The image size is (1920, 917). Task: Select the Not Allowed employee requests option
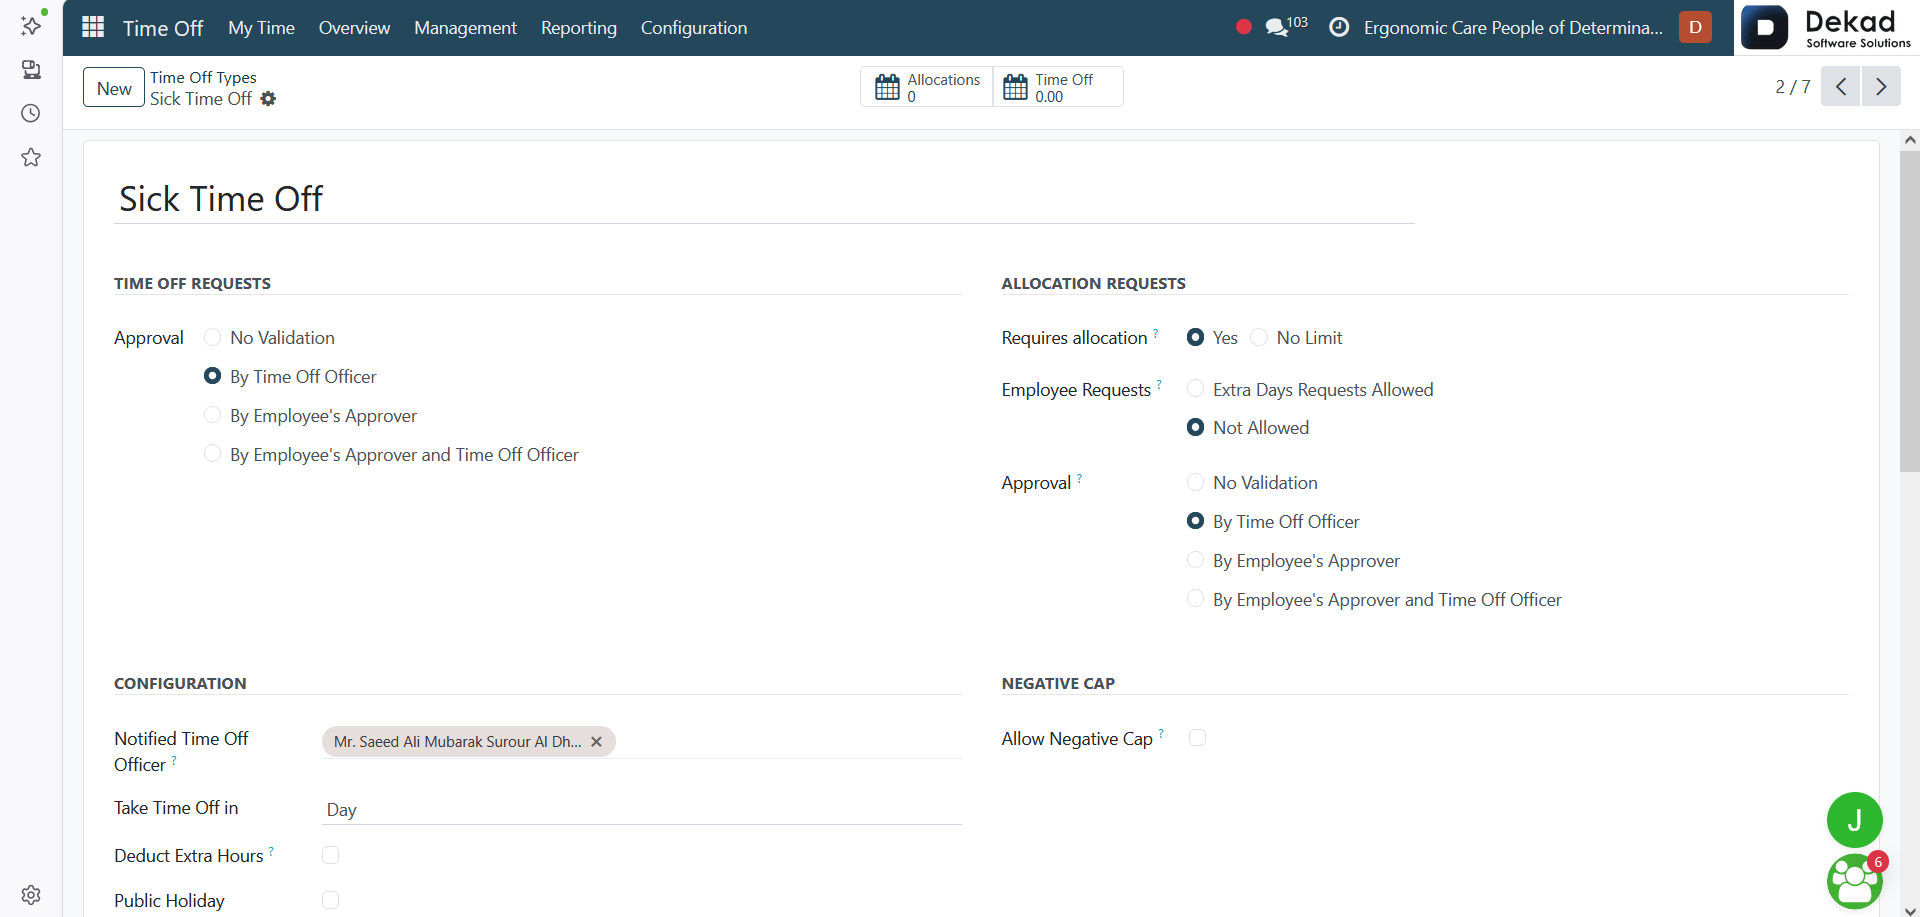point(1195,427)
